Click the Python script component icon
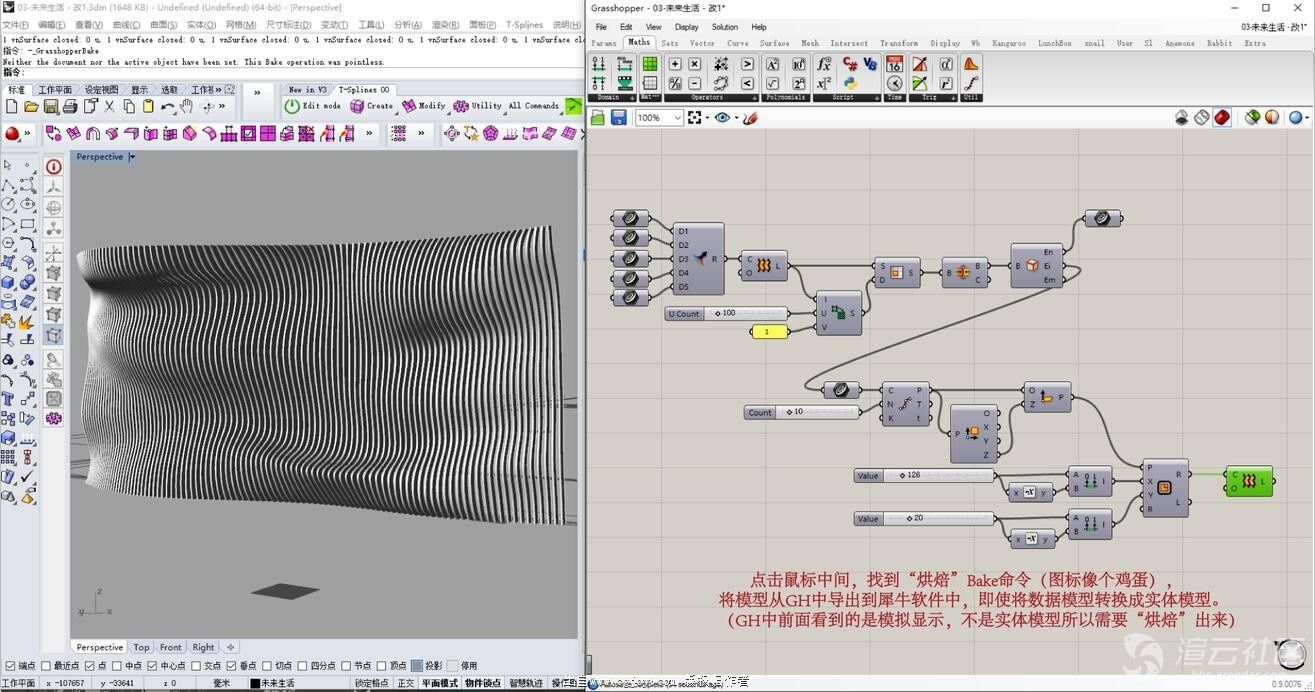 point(850,83)
